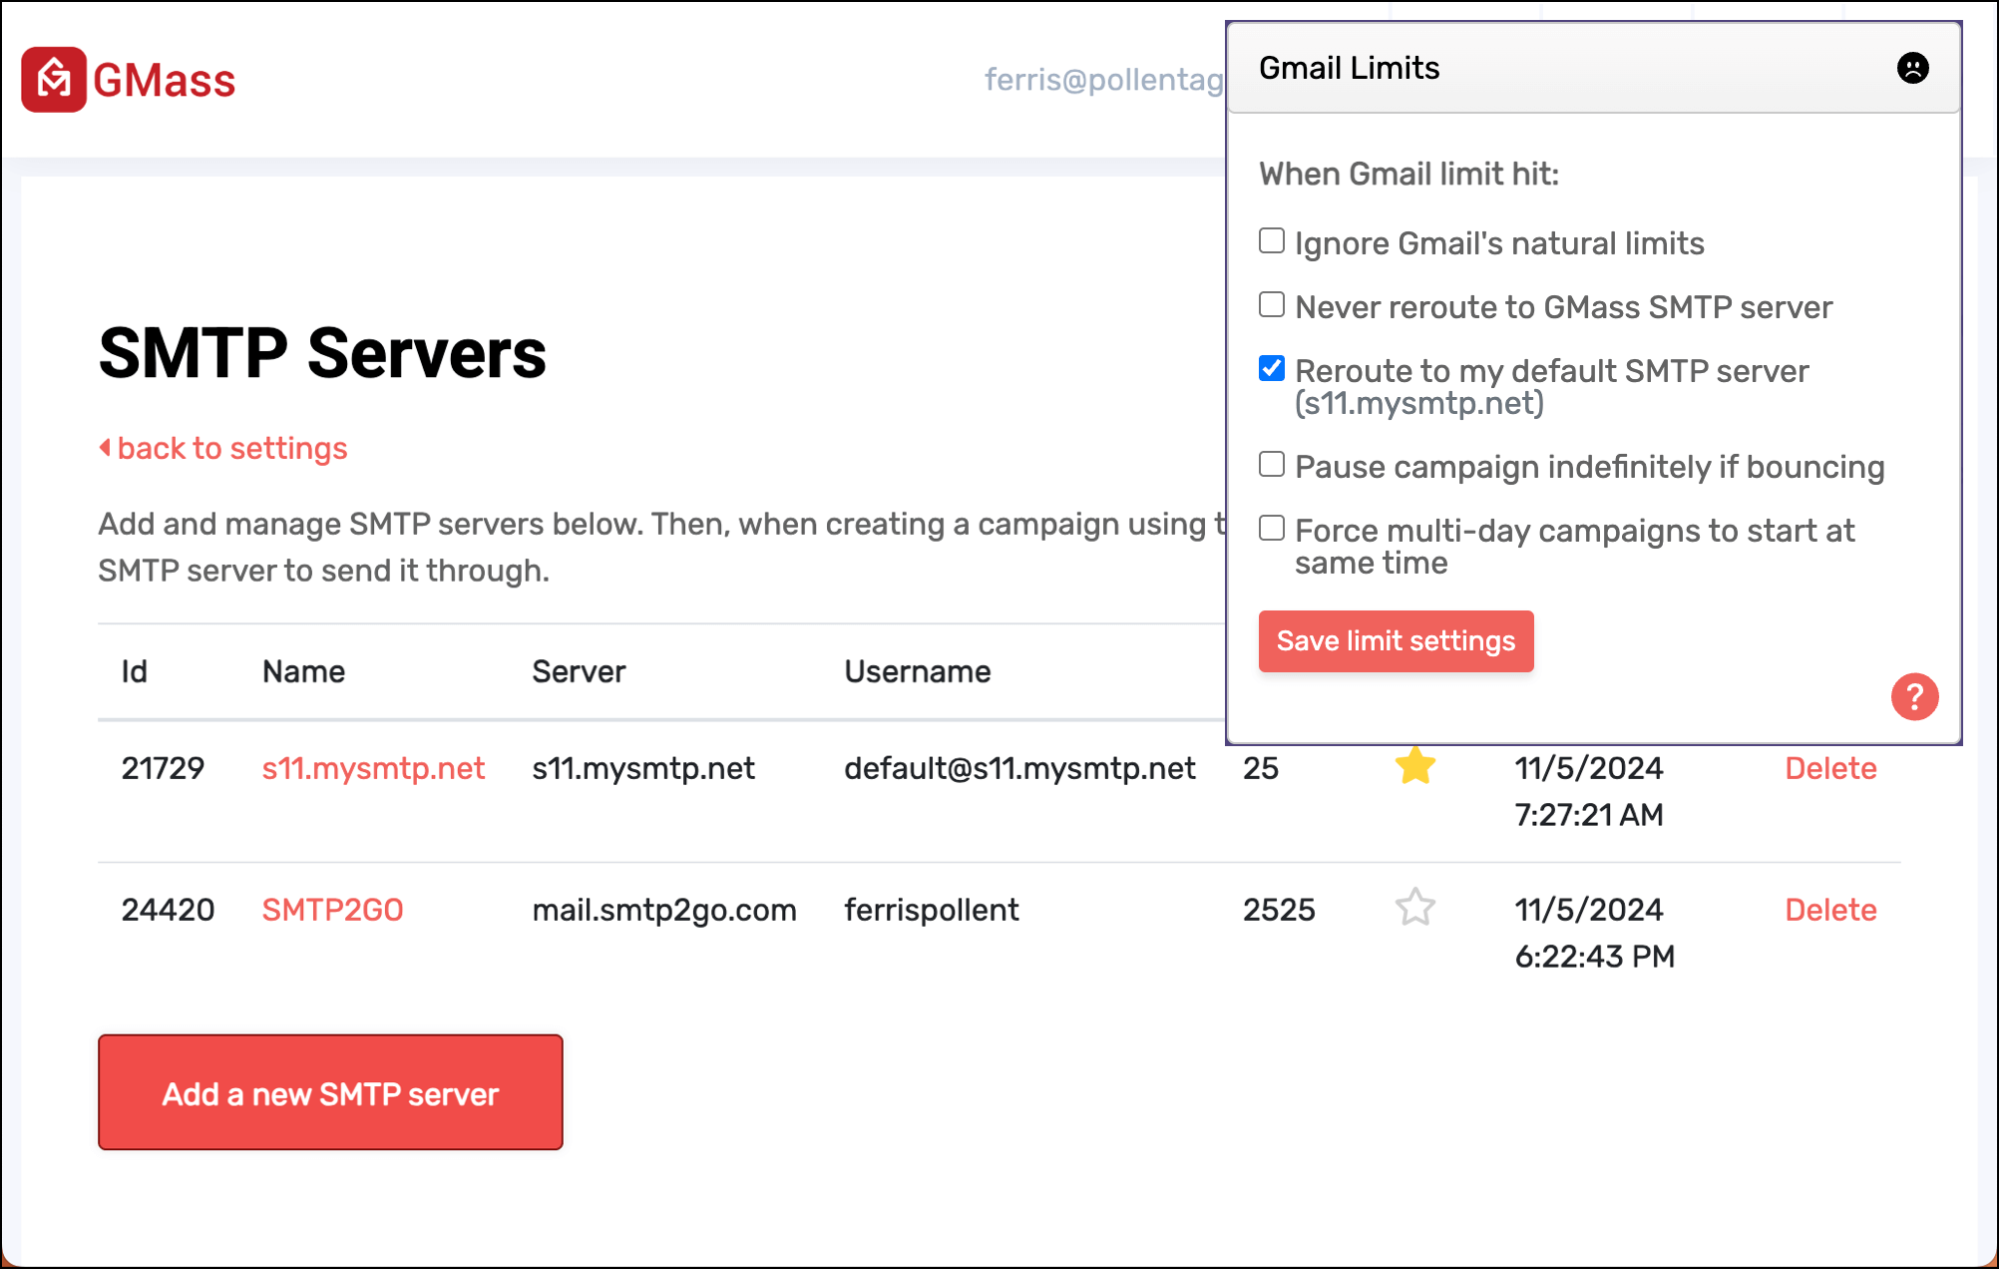Open the s11.mysmtp.net server name link
This screenshot has height=1269, width=1999.
[373, 768]
